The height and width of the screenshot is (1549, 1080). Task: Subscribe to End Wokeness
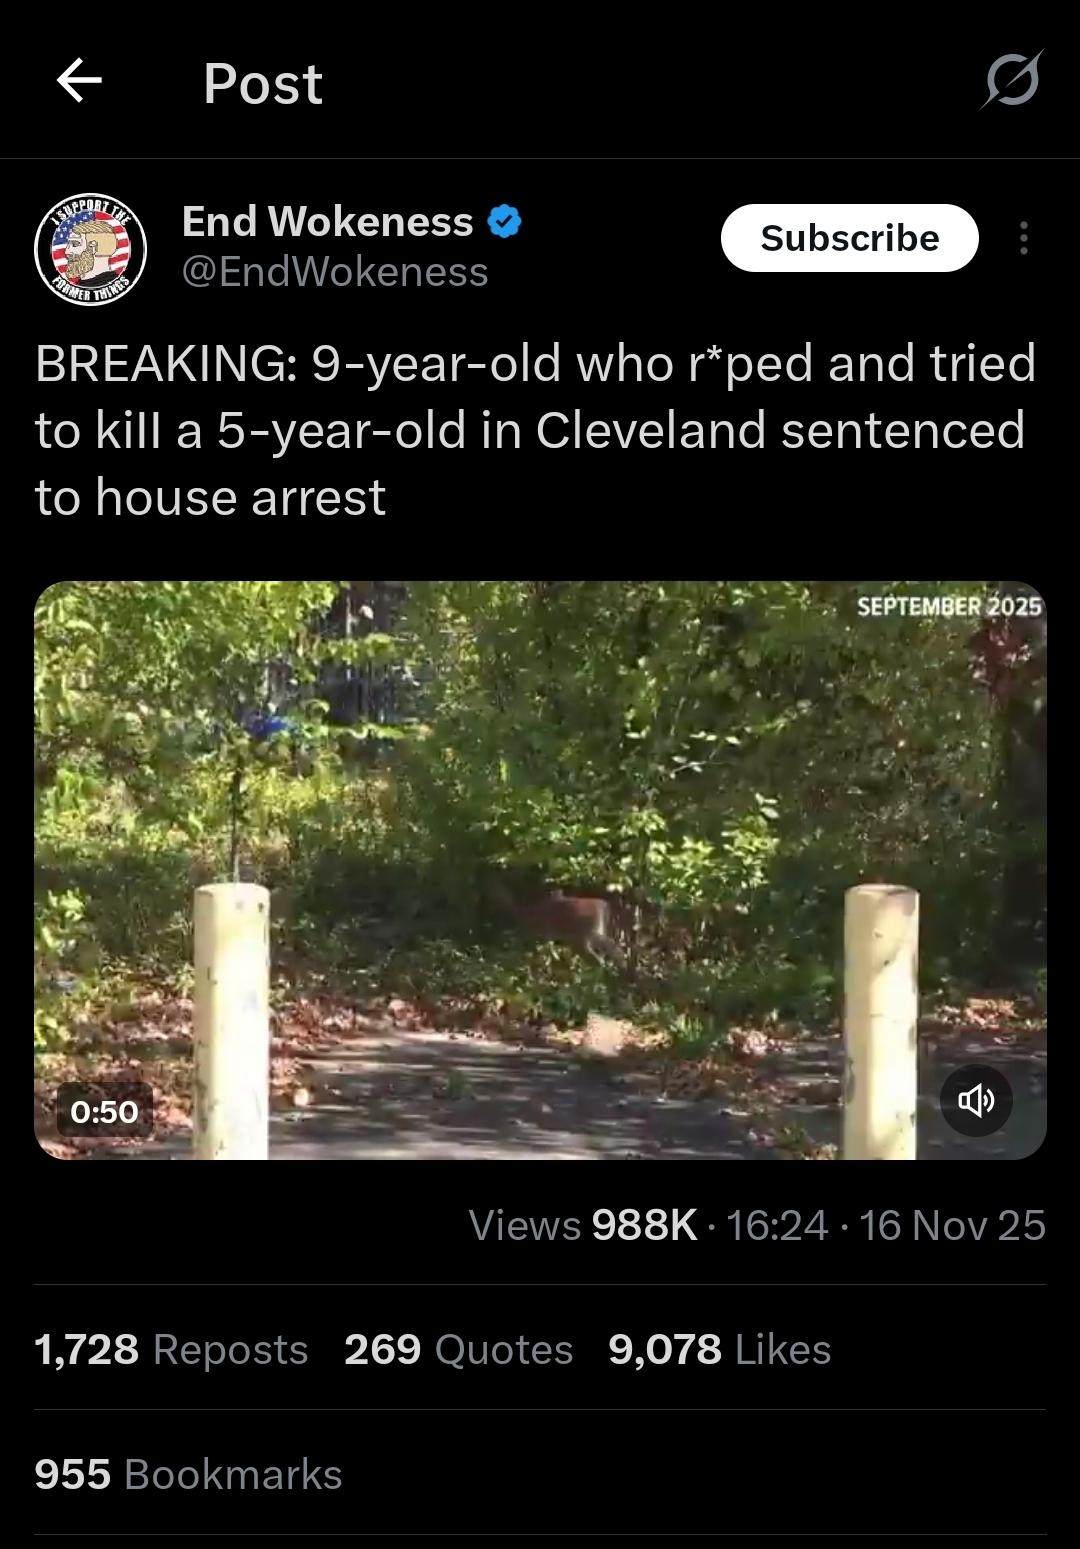(x=849, y=238)
